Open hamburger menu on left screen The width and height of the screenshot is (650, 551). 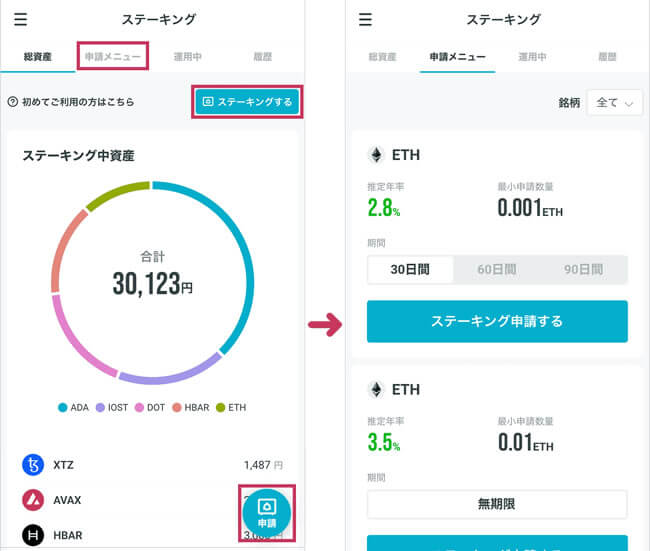[20, 19]
